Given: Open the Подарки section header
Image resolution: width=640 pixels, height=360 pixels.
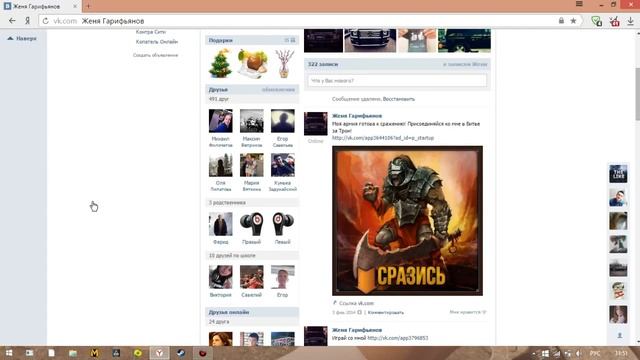Looking at the screenshot, I should (x=252, y=40).
